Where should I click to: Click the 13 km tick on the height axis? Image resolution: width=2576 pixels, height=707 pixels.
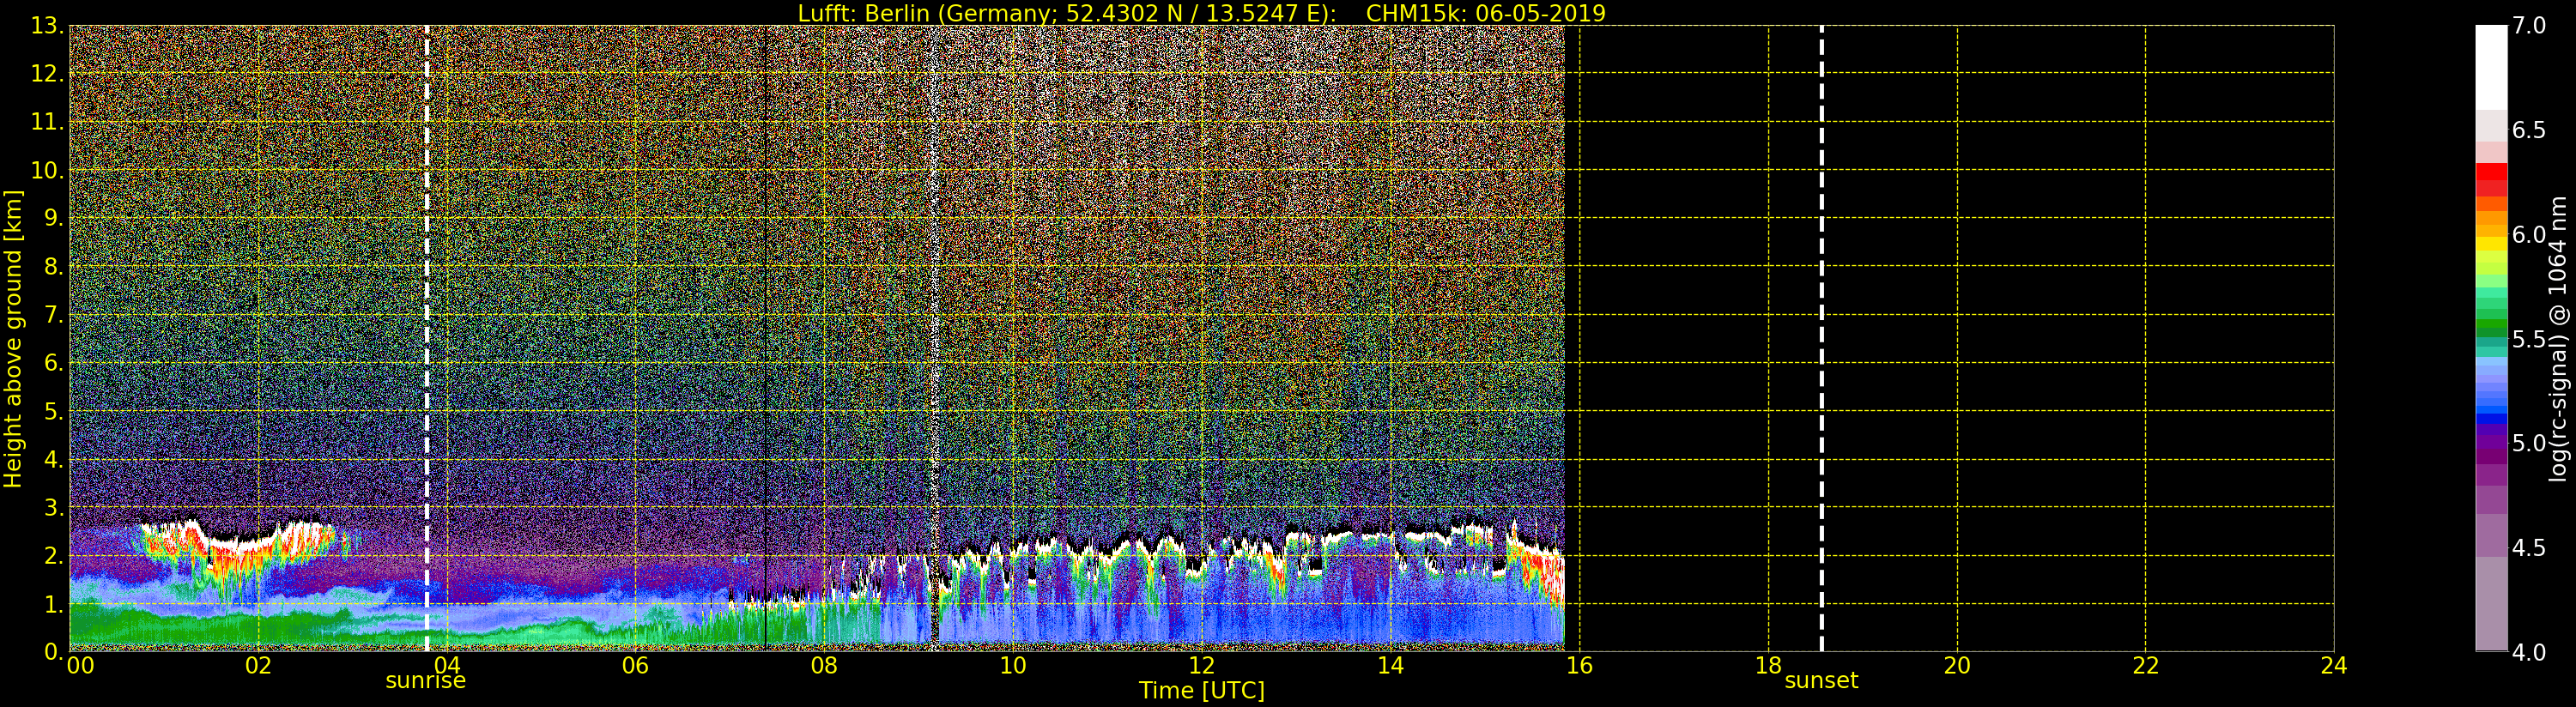tap(45, 26)
